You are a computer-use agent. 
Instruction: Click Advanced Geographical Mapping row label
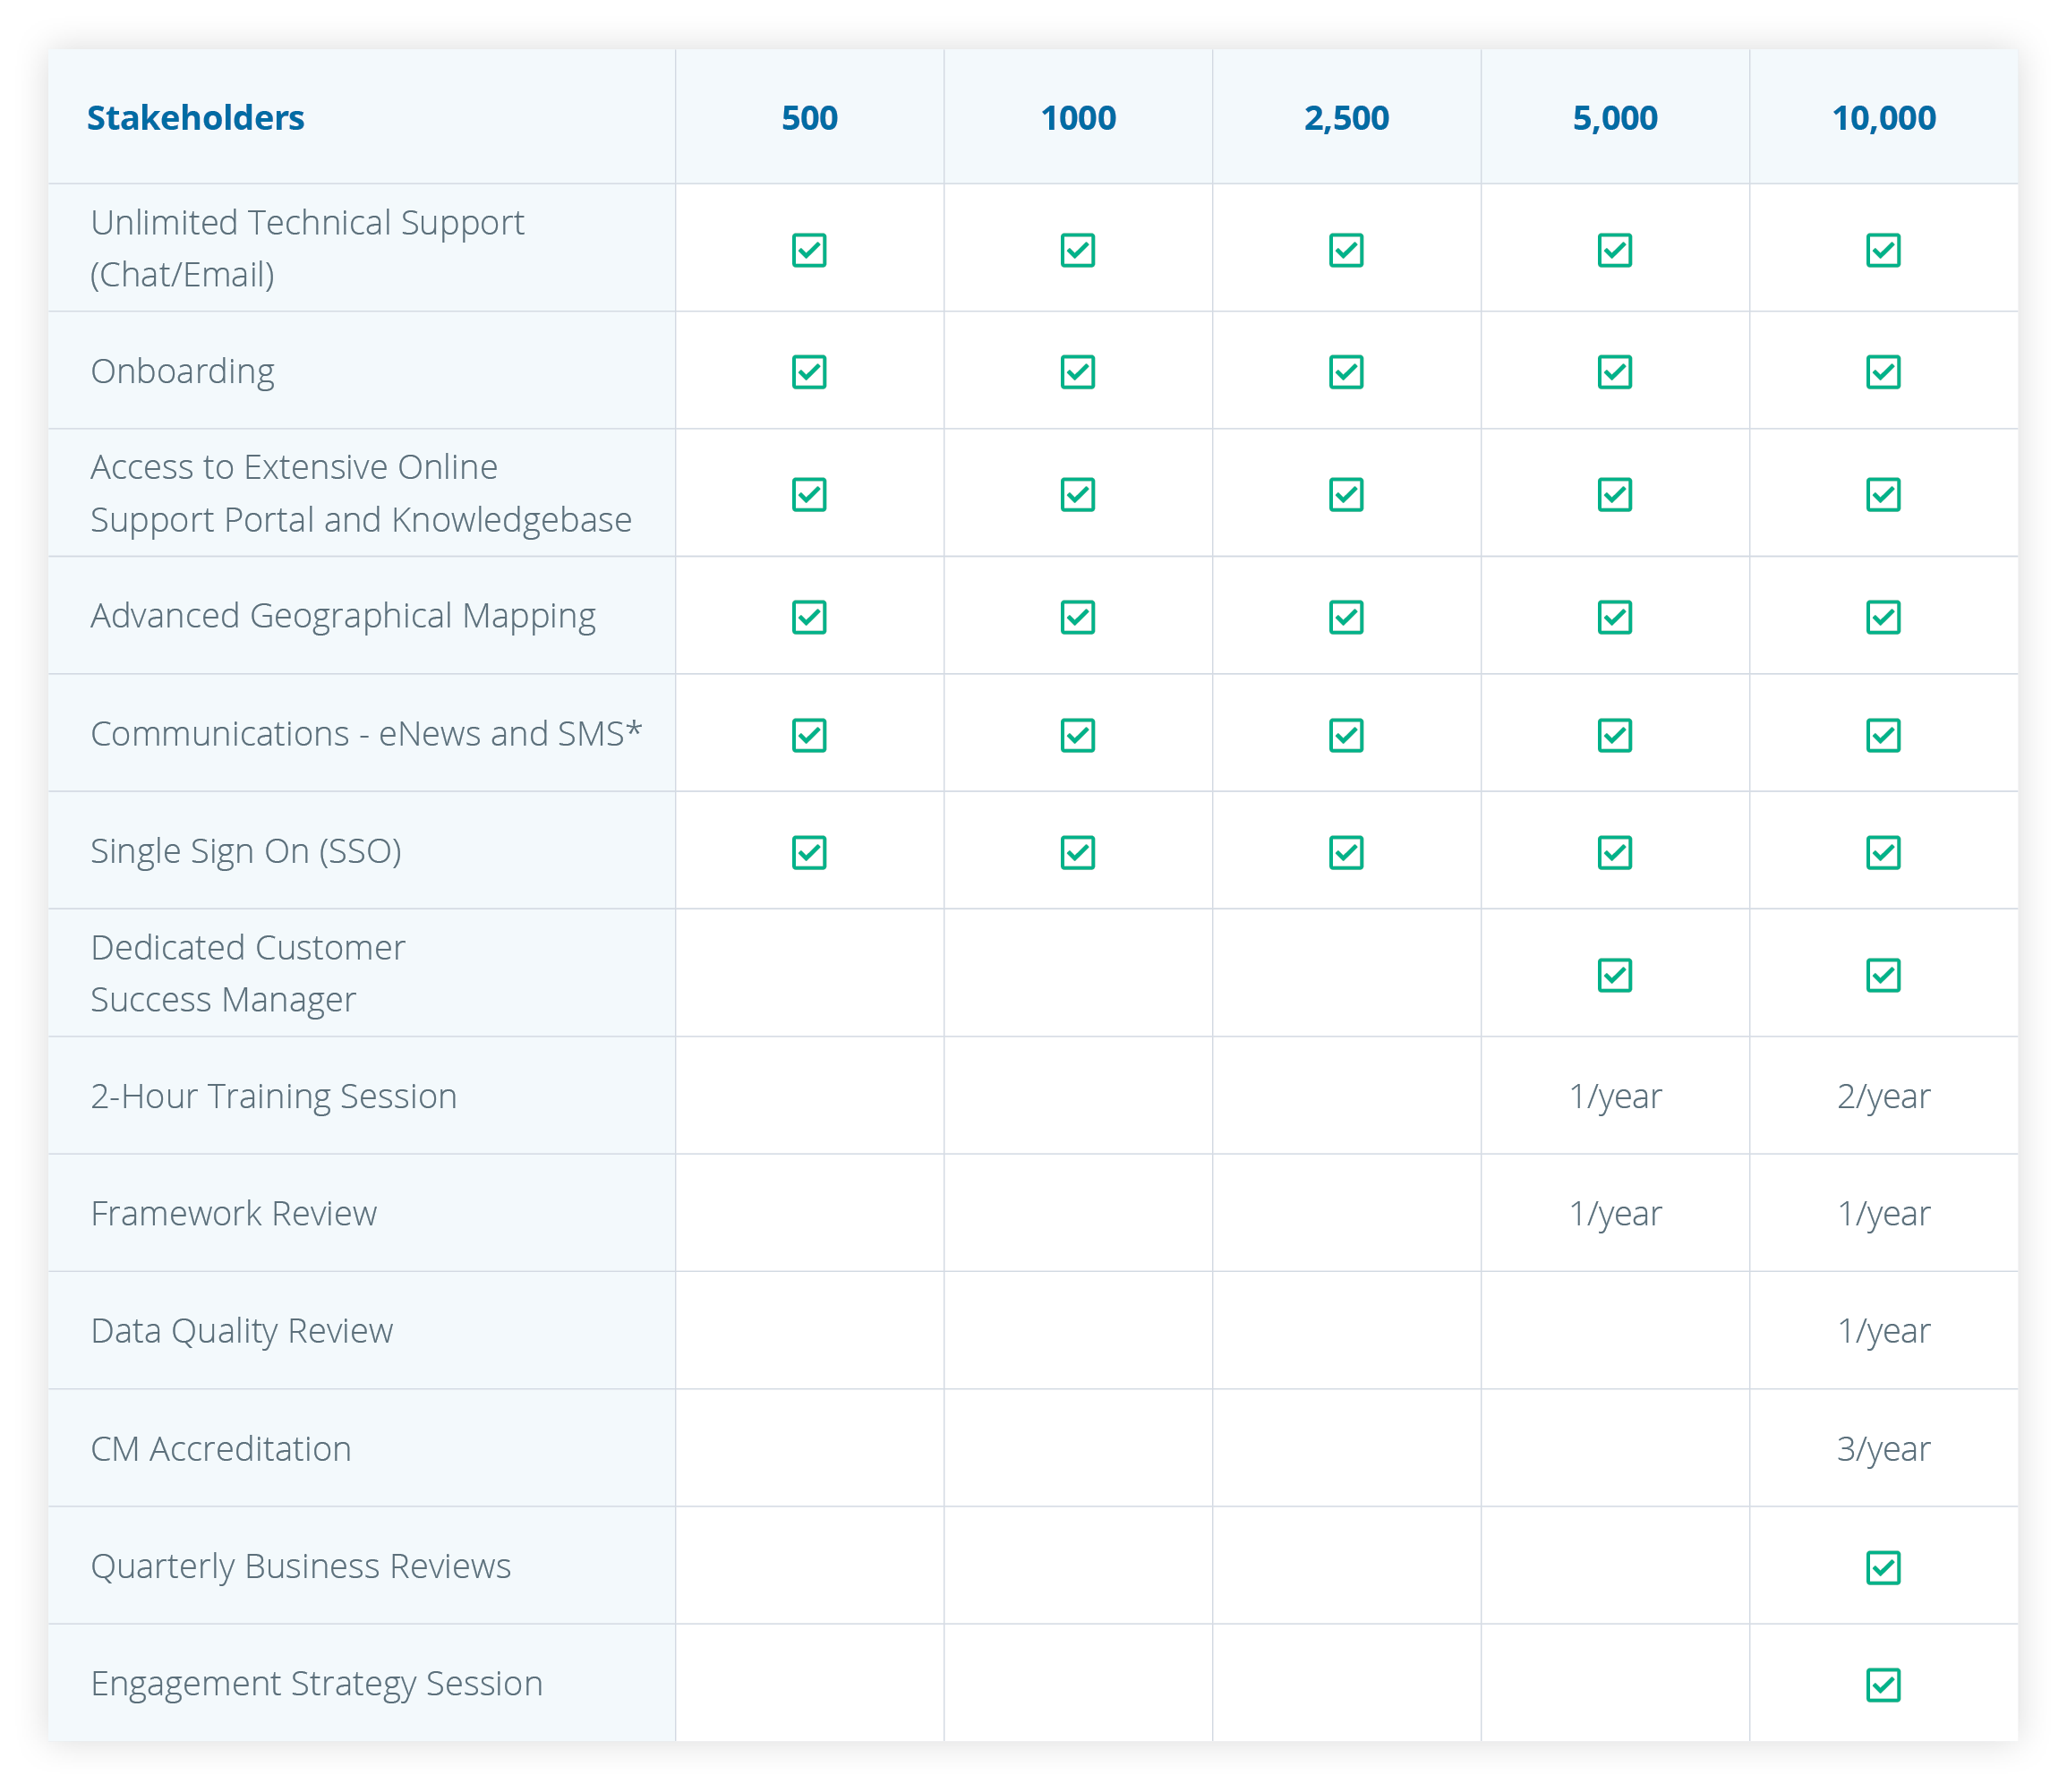(x=343, y=617)
